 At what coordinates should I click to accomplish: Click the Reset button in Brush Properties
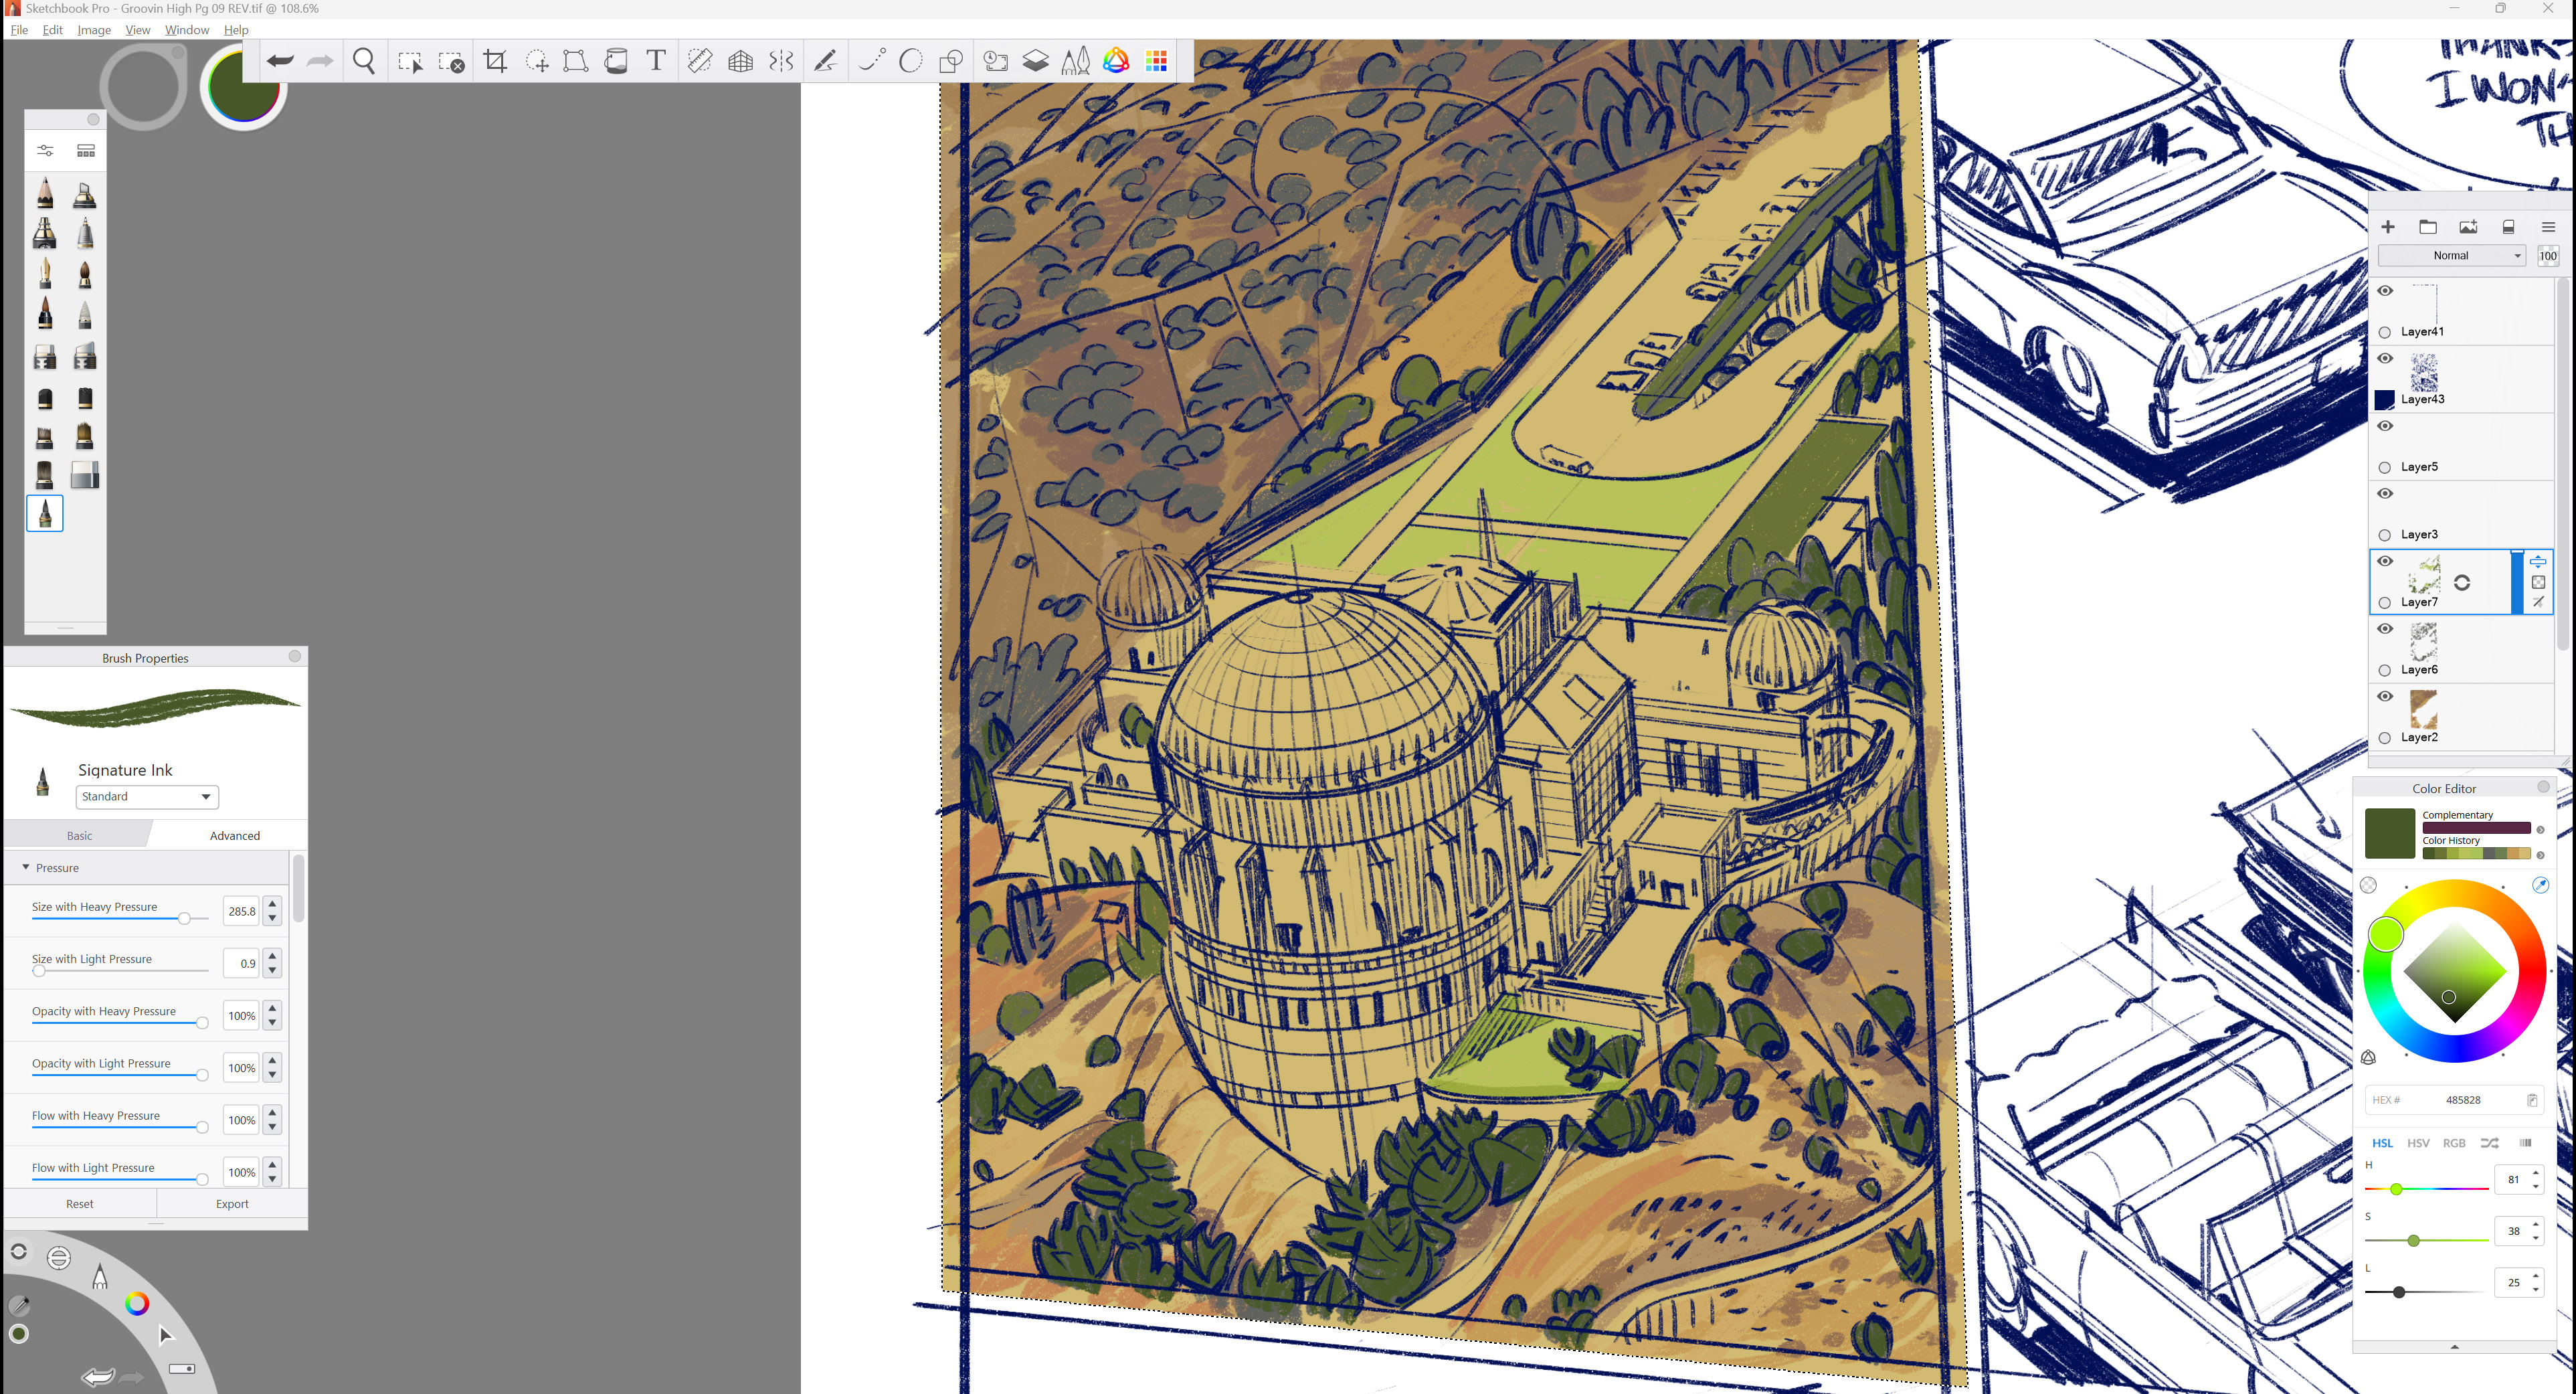[80, 1203]
